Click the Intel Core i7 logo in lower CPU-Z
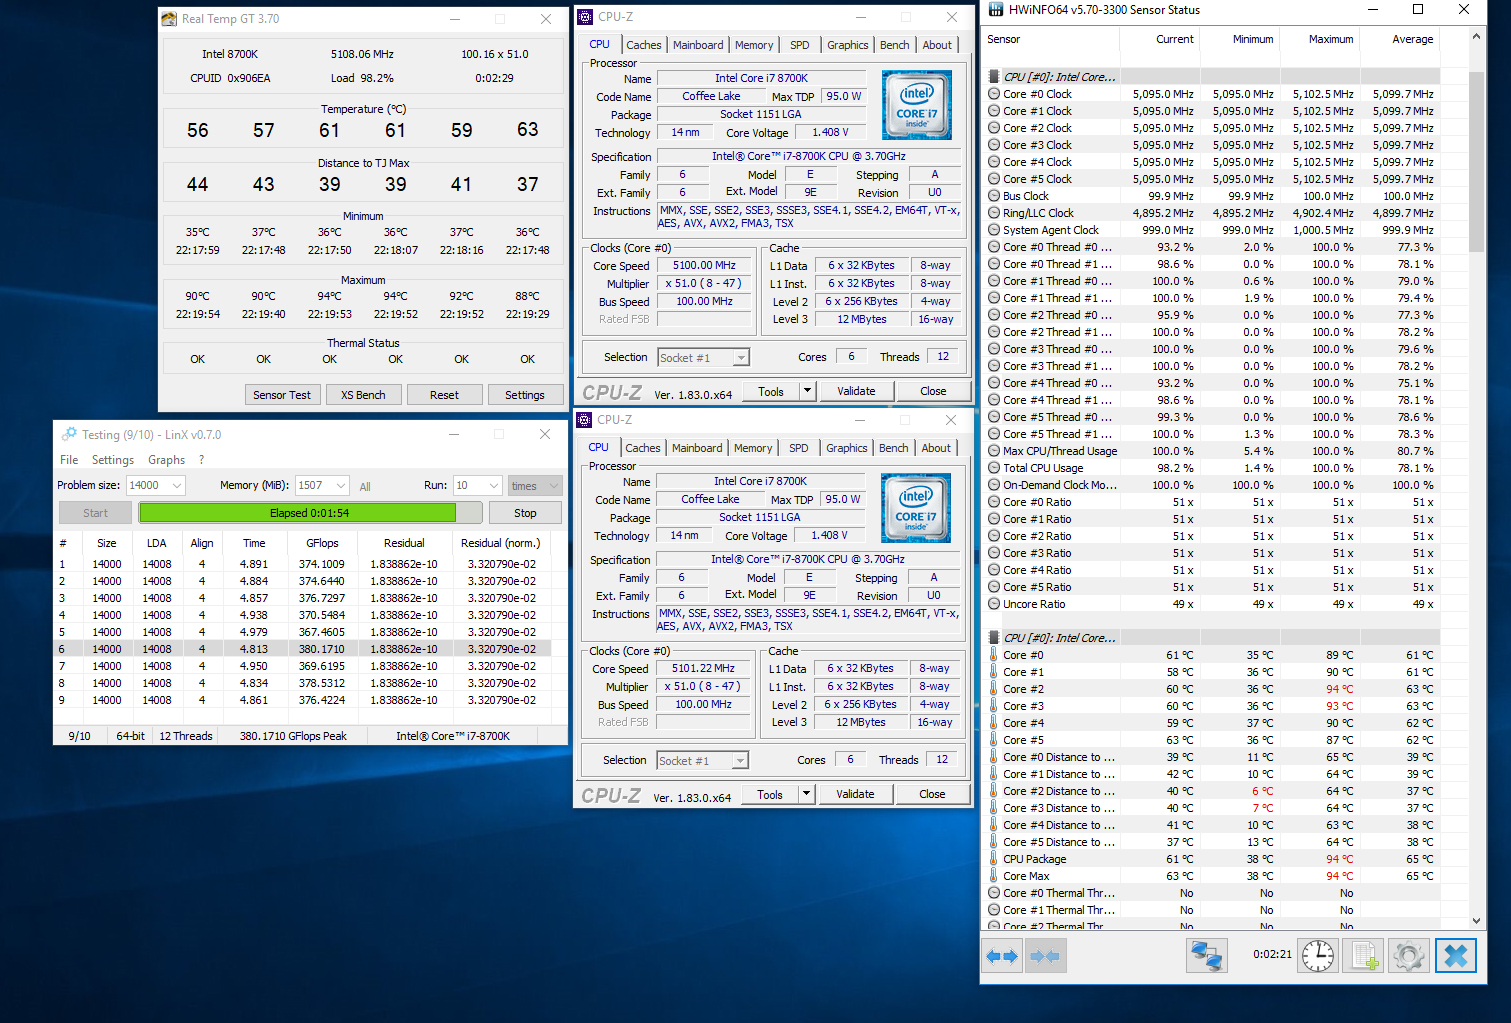 point(916,508)
